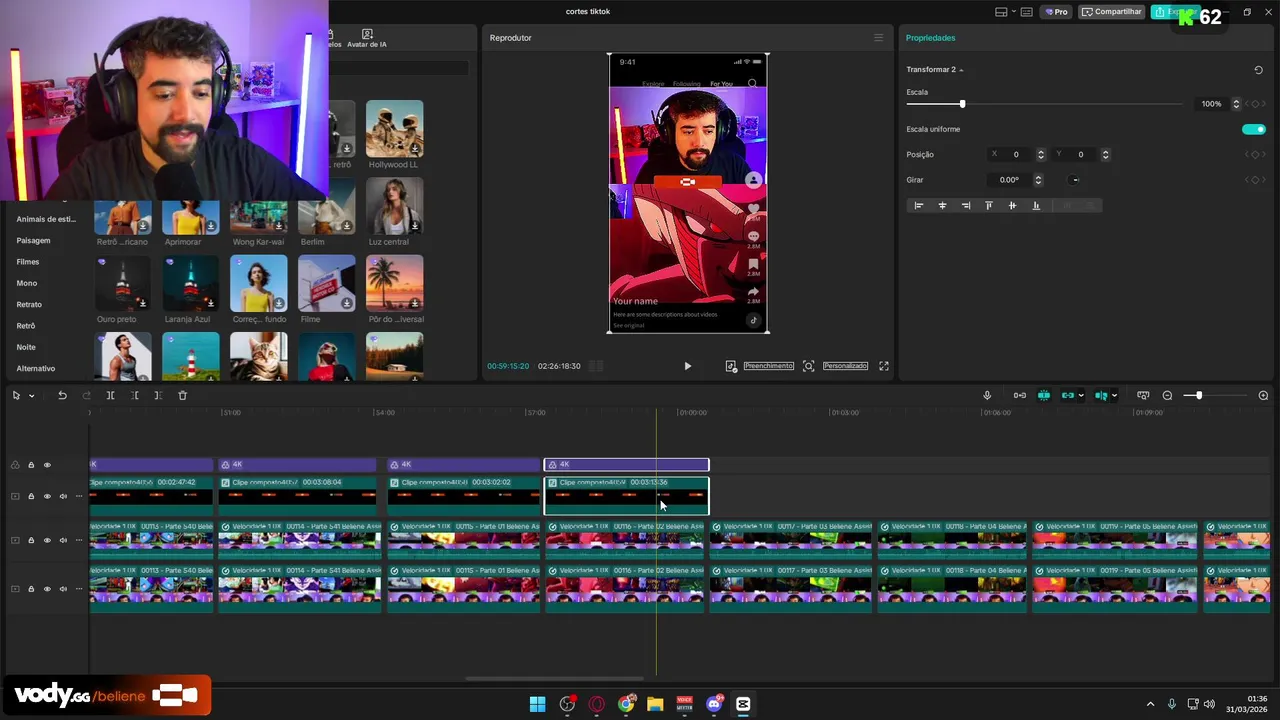Collapse the Transformar 2 section
The image size is (1280, 720).
click(961, 70)
